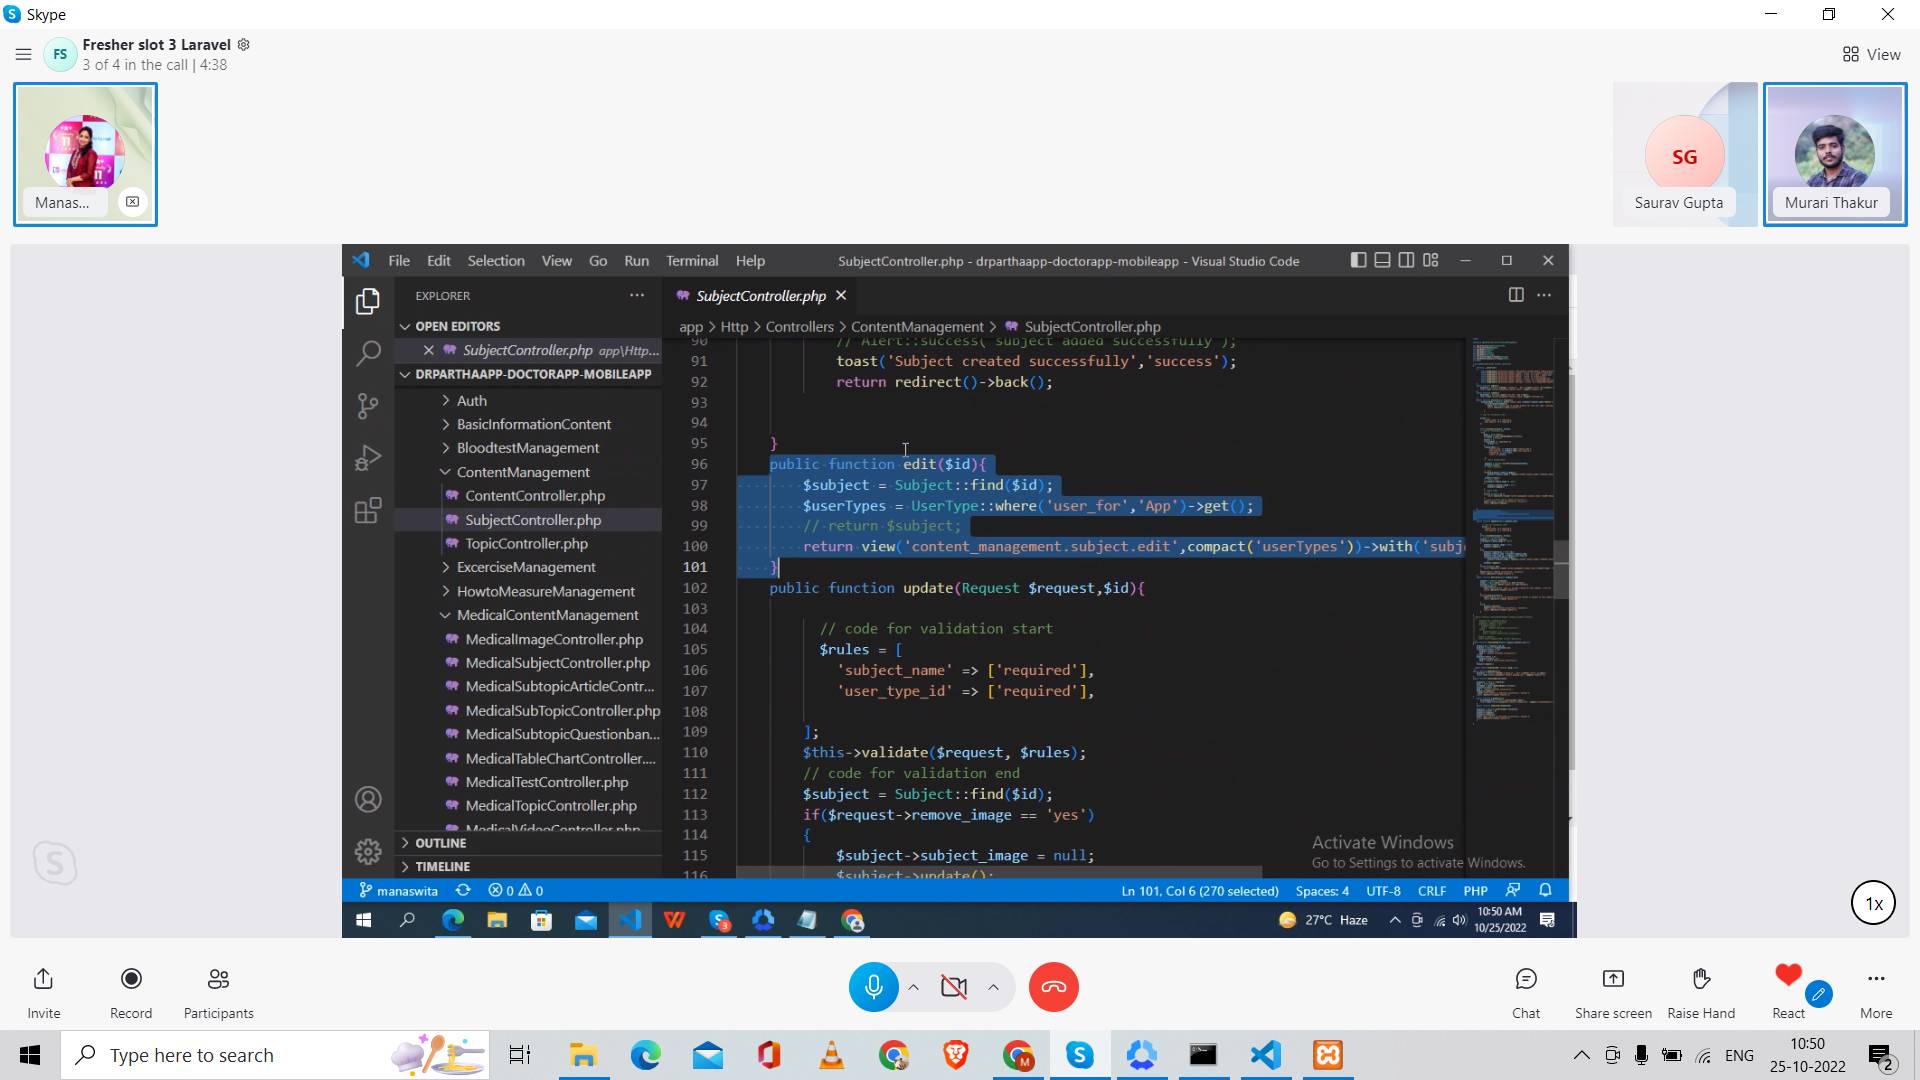Open the More options menu
This screenshot has width=1920, height=1080.
(1876, 992)
